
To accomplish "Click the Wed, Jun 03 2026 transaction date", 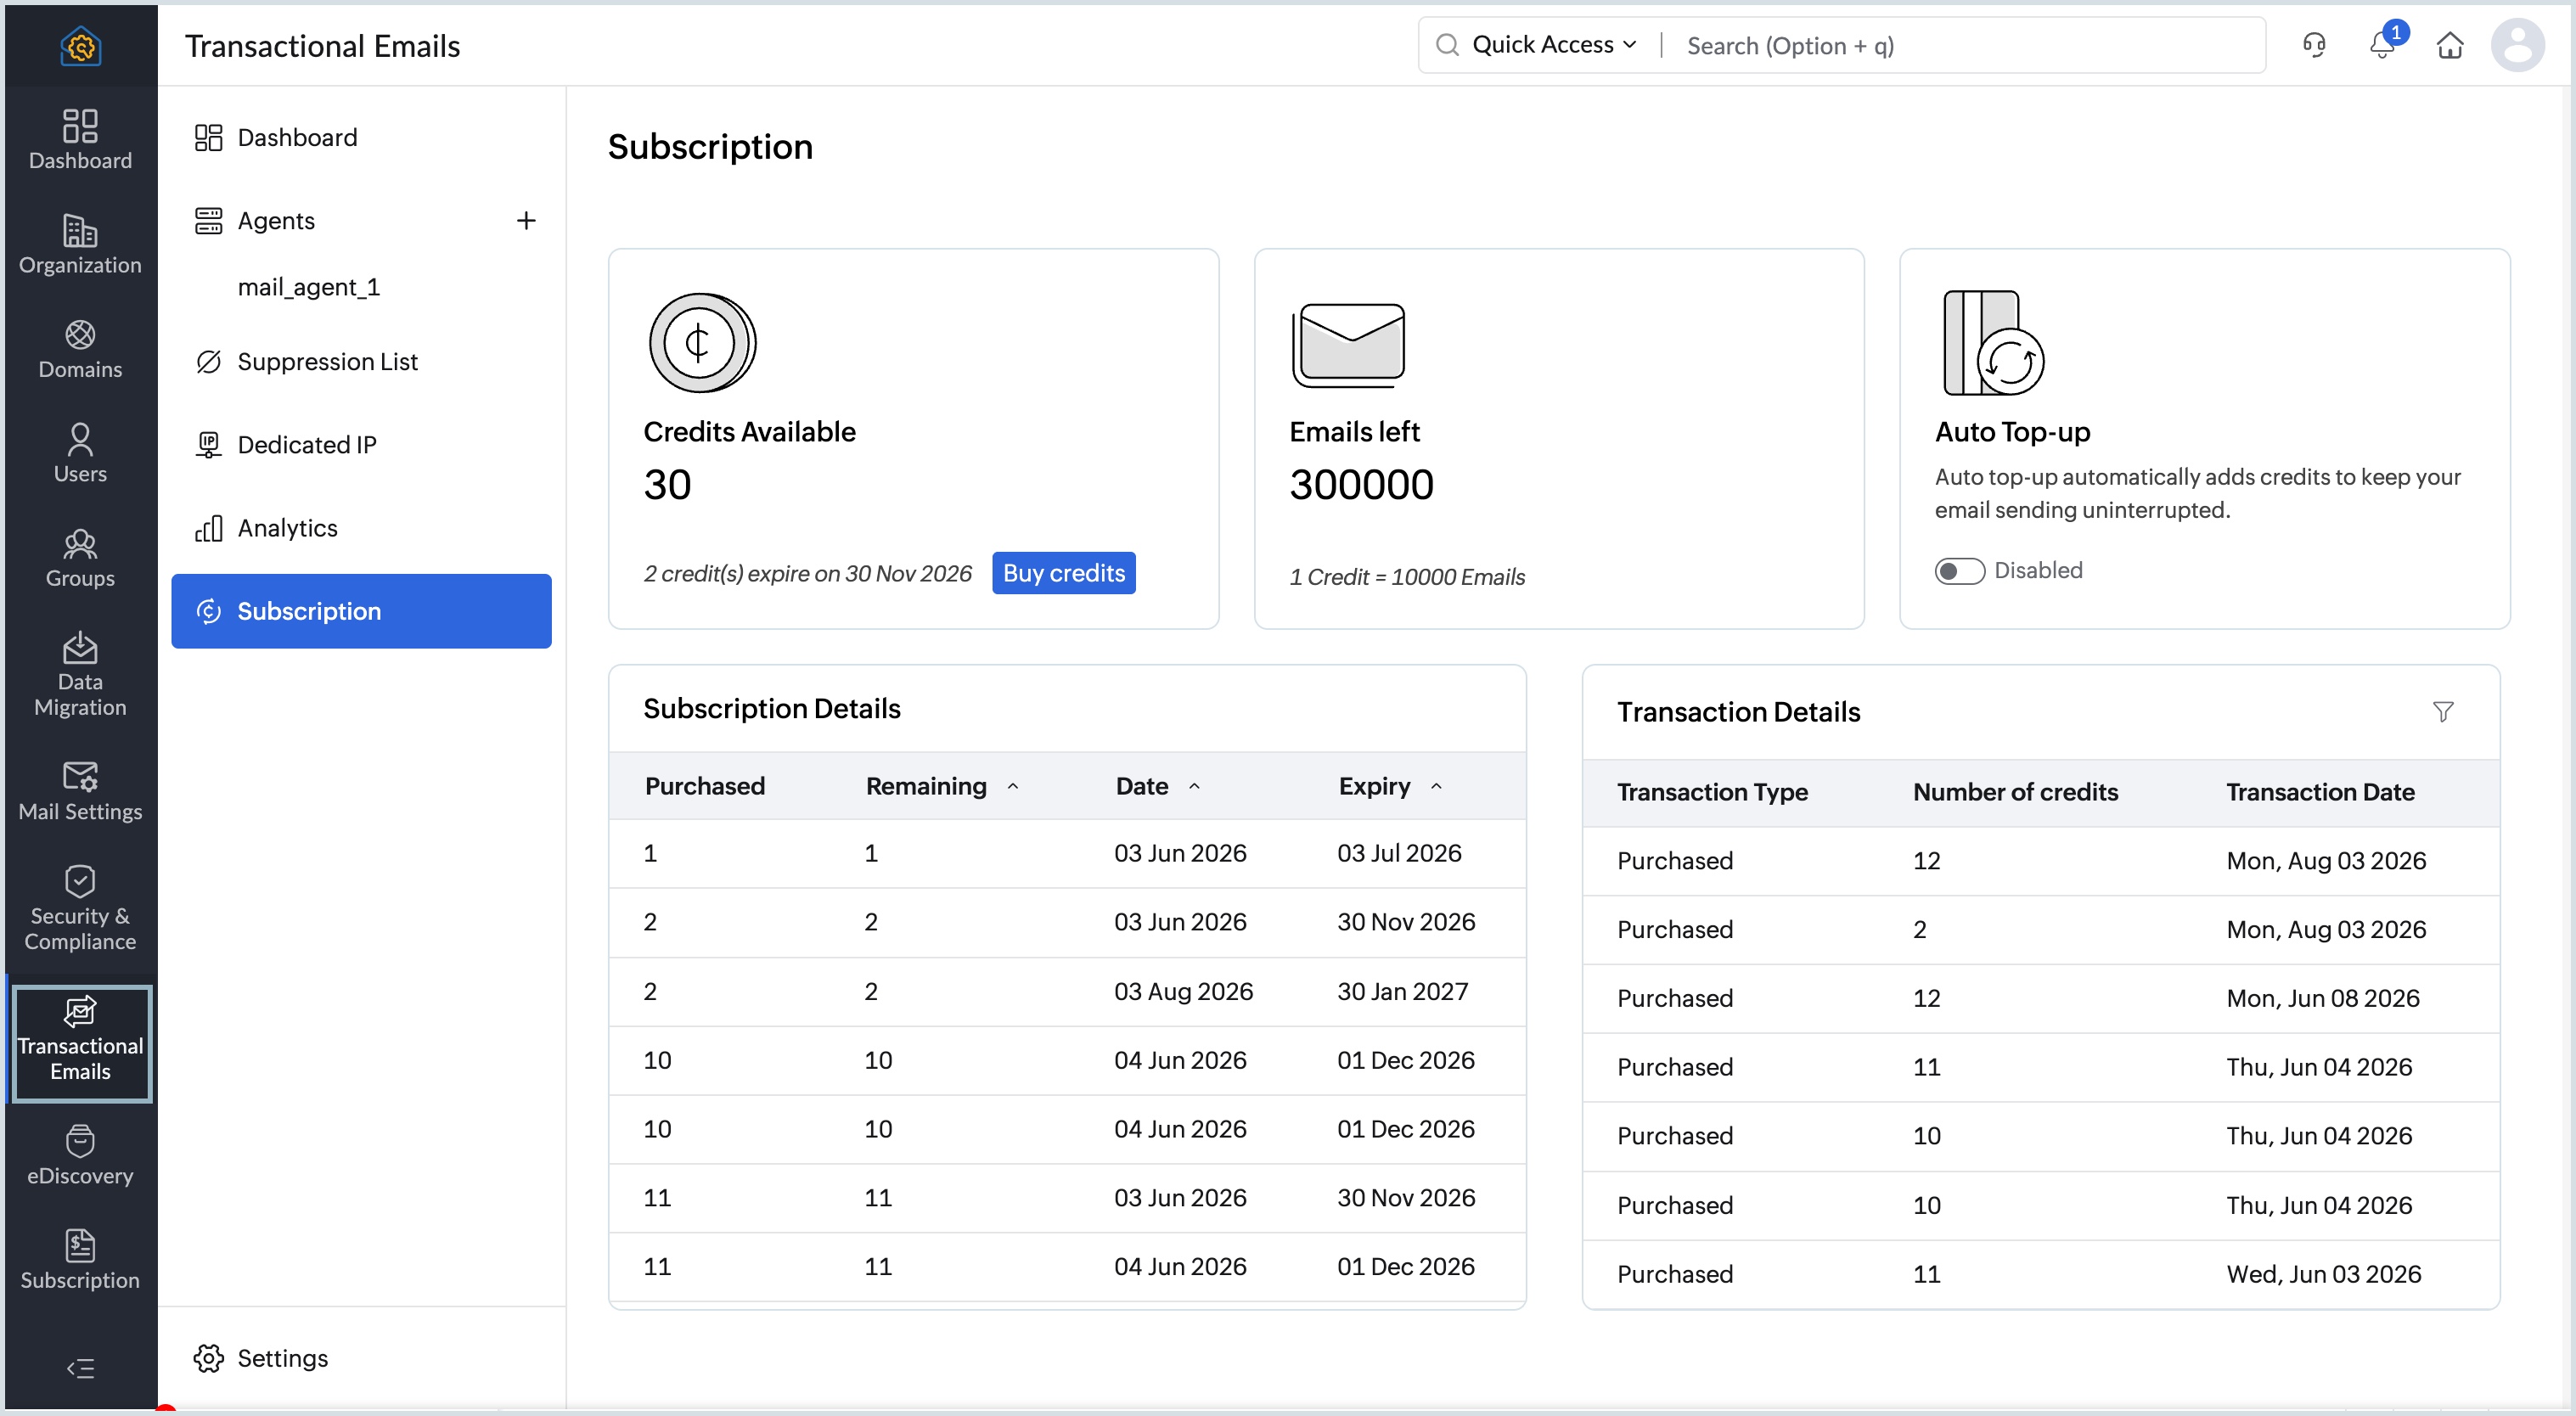I will click(2323, 1273).
